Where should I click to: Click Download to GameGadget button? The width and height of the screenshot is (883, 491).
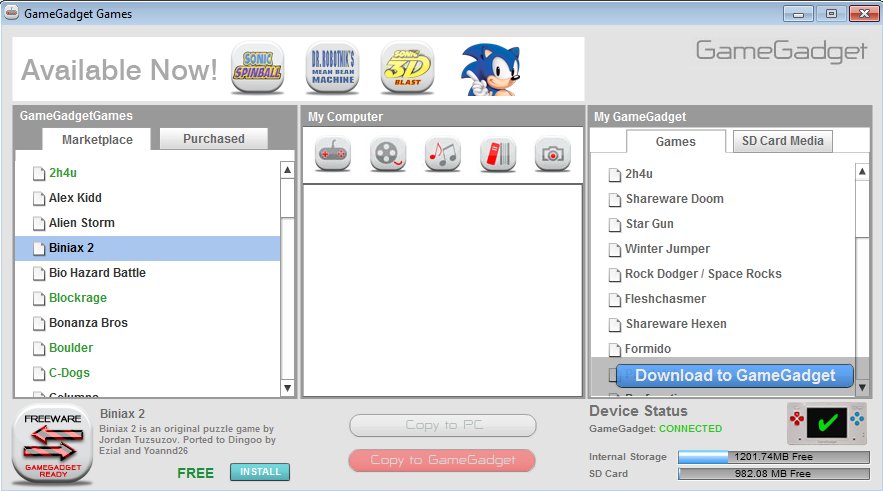coord(734,376)
